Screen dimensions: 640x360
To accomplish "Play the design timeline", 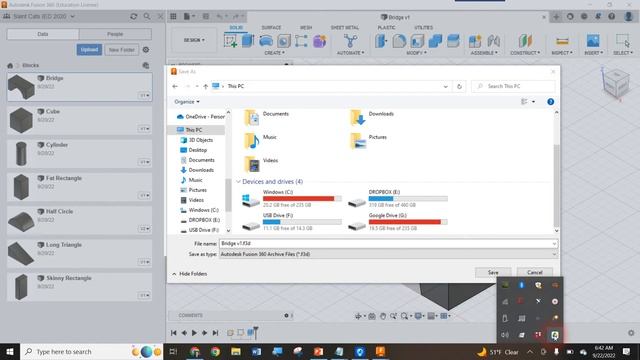I will 194,333.
